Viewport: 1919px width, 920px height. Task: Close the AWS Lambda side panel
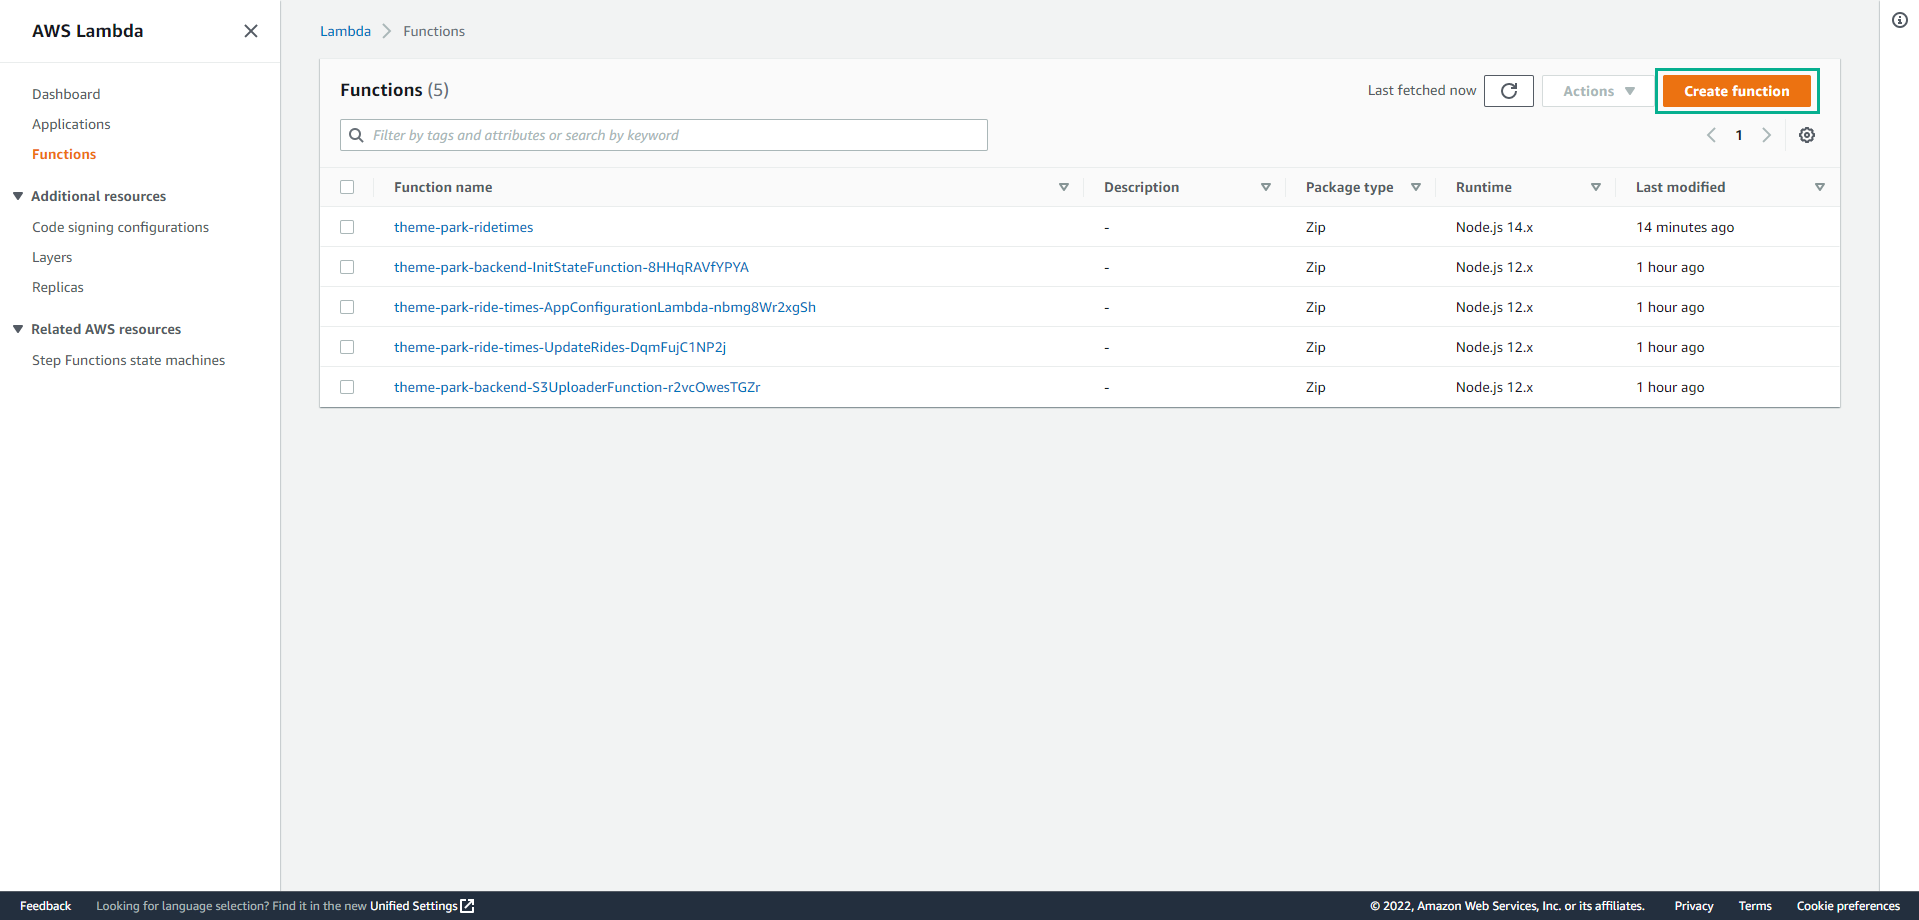(251, 31)
